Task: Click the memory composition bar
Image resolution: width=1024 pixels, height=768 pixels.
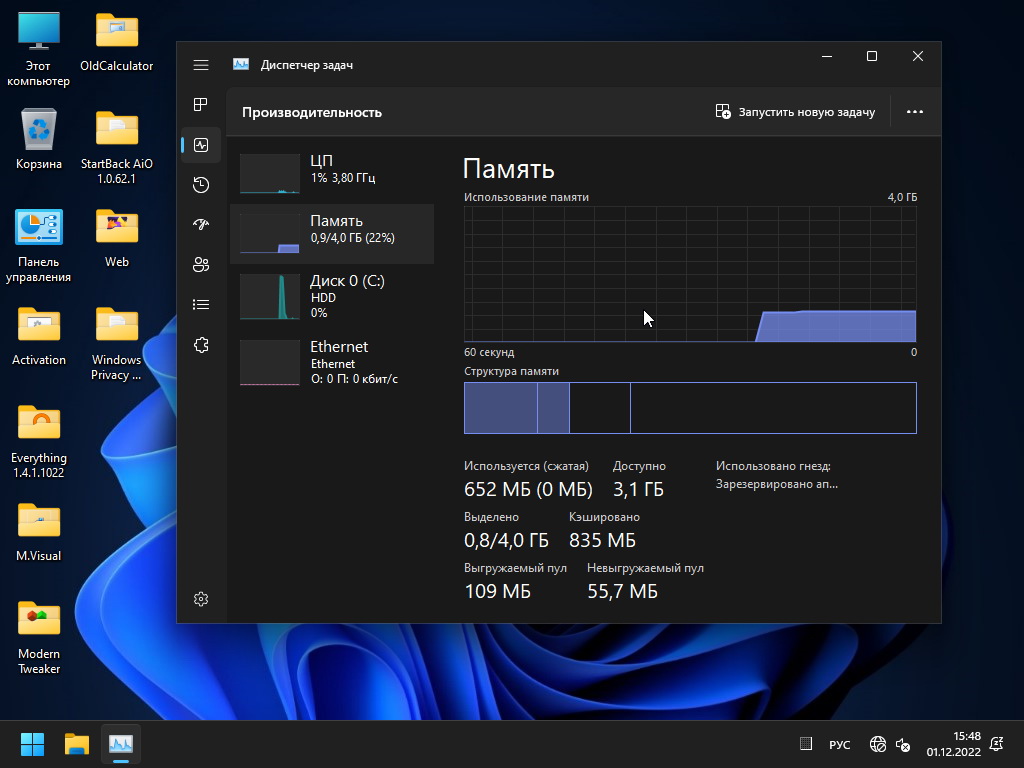Action: coord(690,408)
